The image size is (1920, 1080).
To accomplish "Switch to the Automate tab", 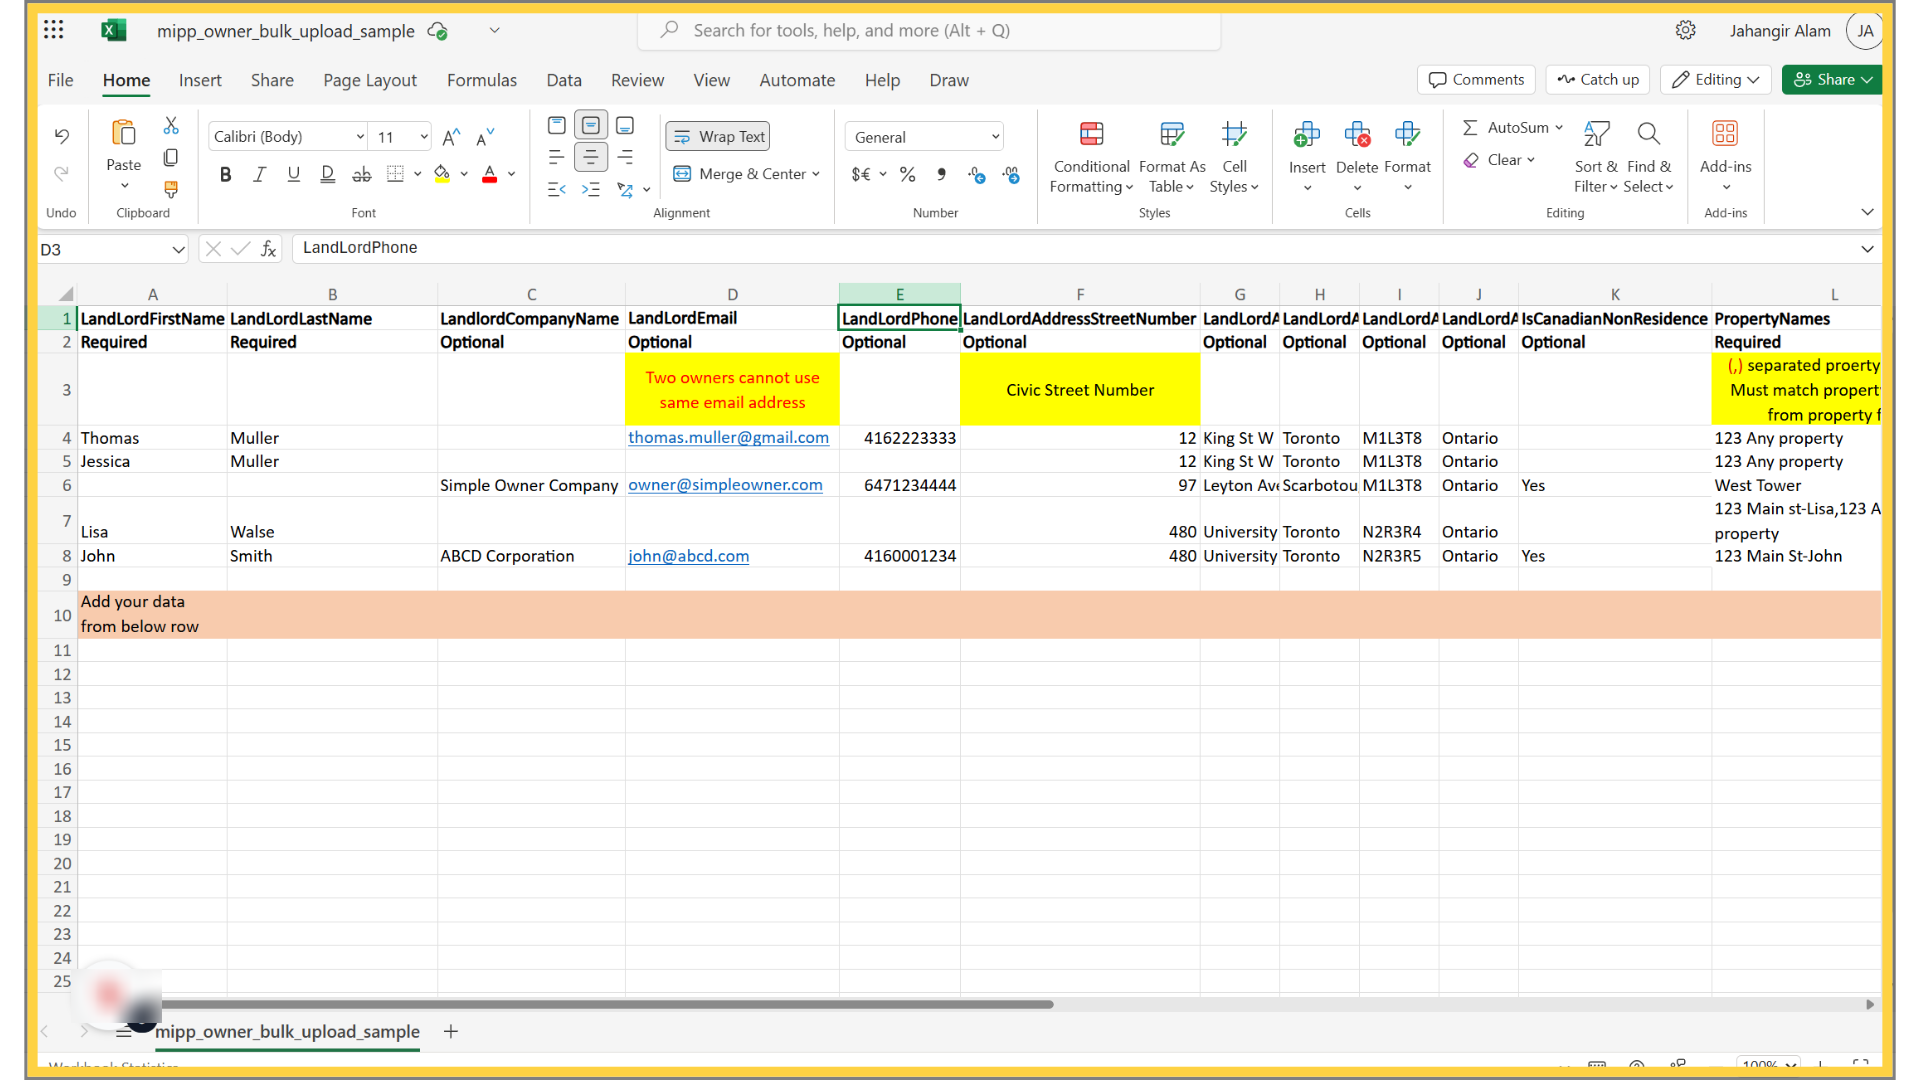I will [x=797, y=80].
